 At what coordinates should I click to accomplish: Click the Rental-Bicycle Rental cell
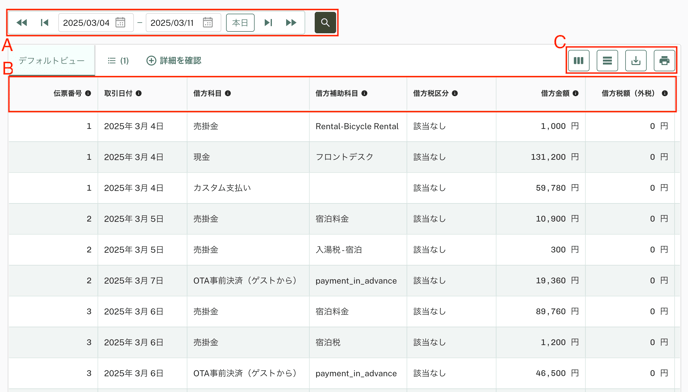pos(357,126)
